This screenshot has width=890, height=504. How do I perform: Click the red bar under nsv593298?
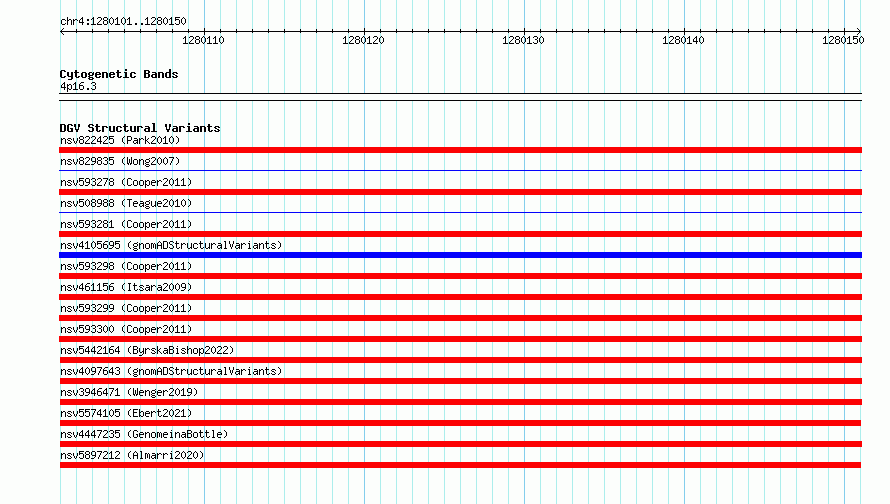(460, 276)
